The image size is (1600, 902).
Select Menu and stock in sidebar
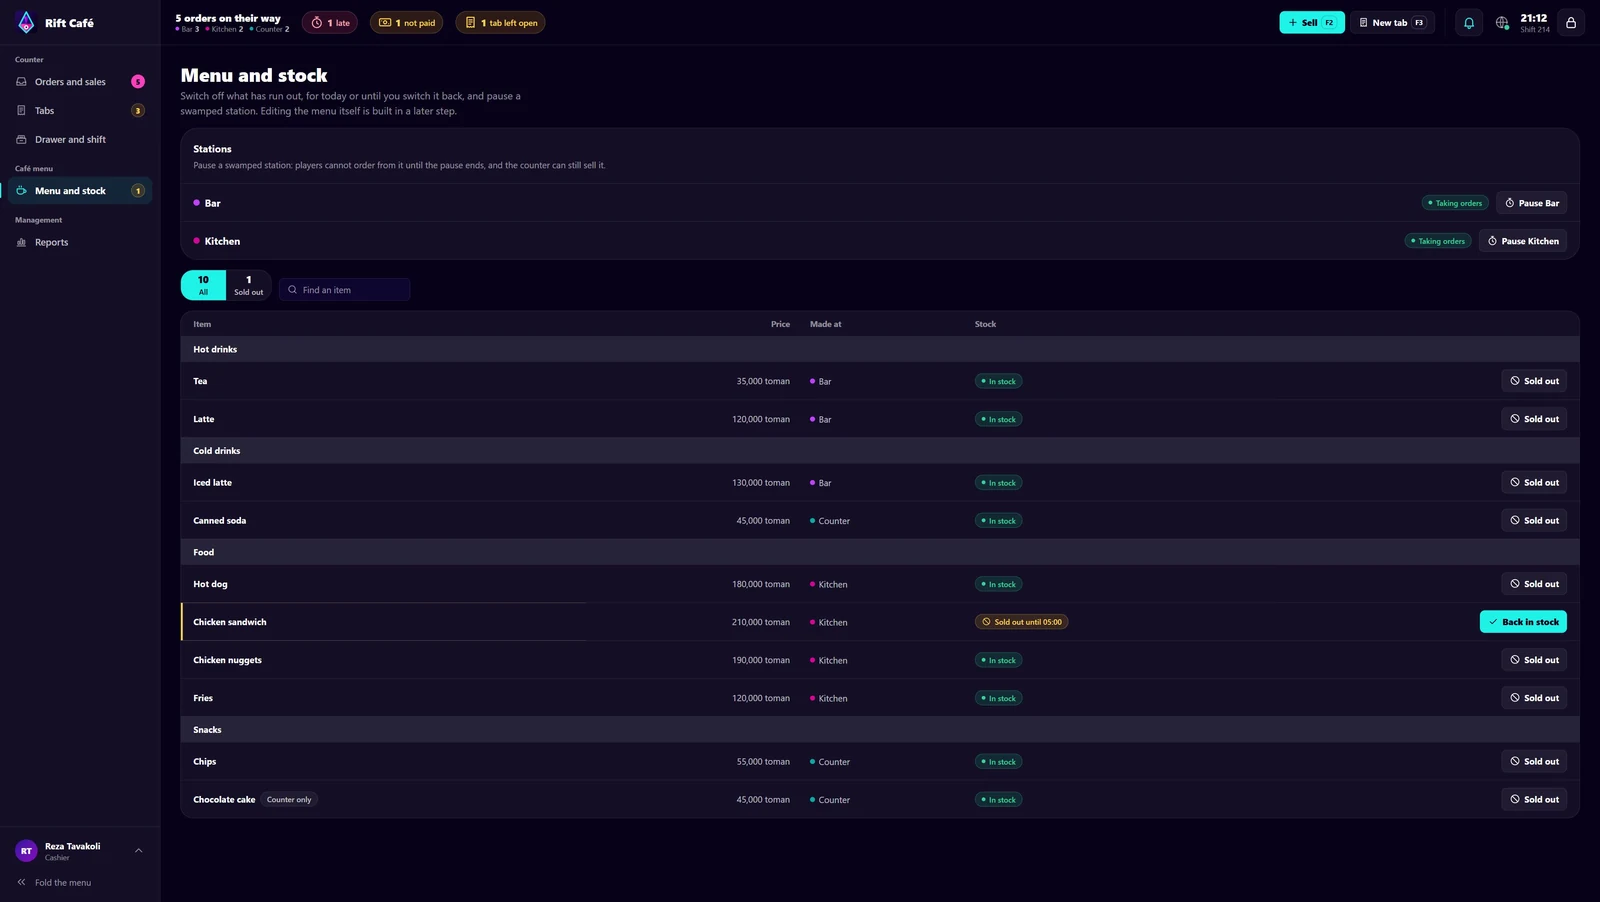80,191
